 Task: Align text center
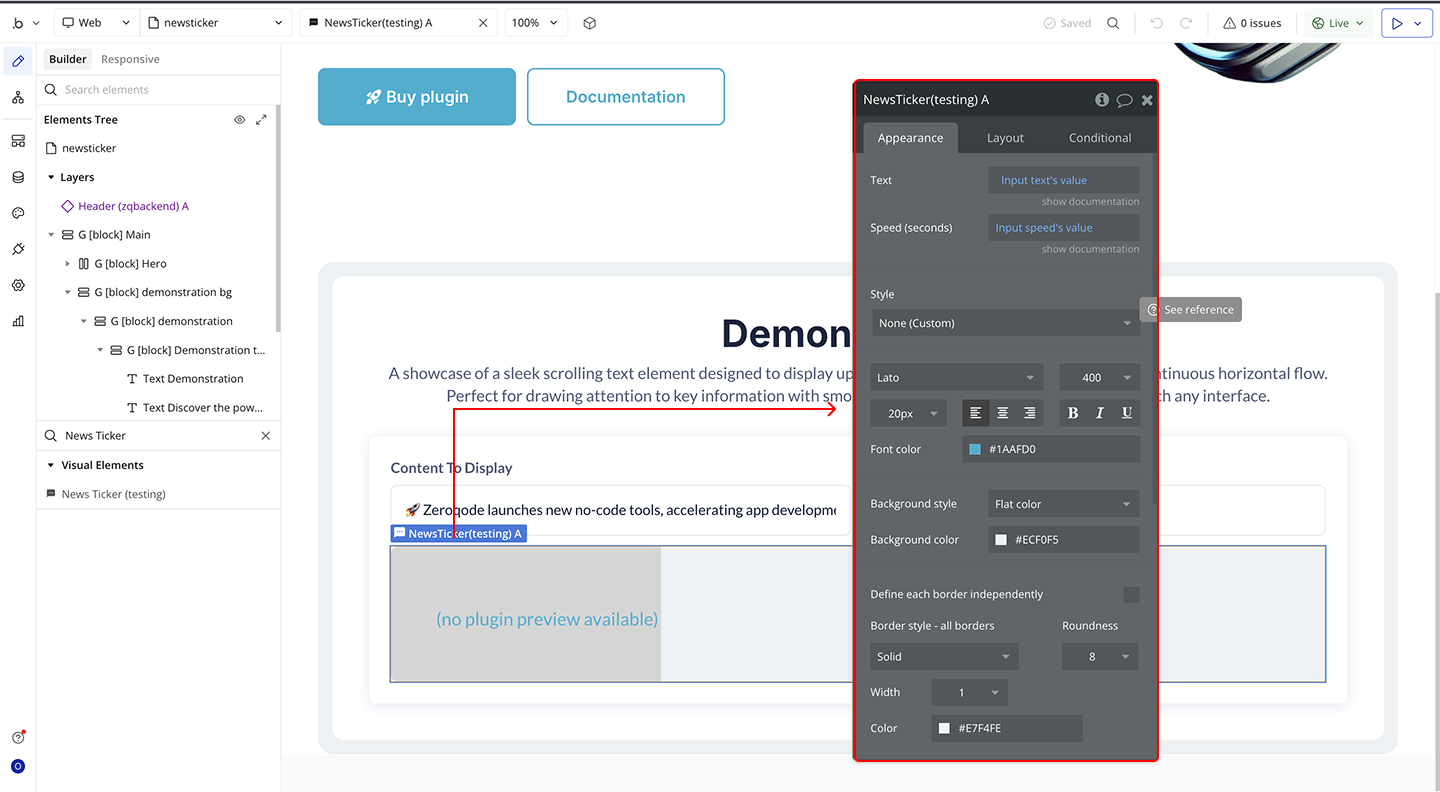(x=1002, y=413)
